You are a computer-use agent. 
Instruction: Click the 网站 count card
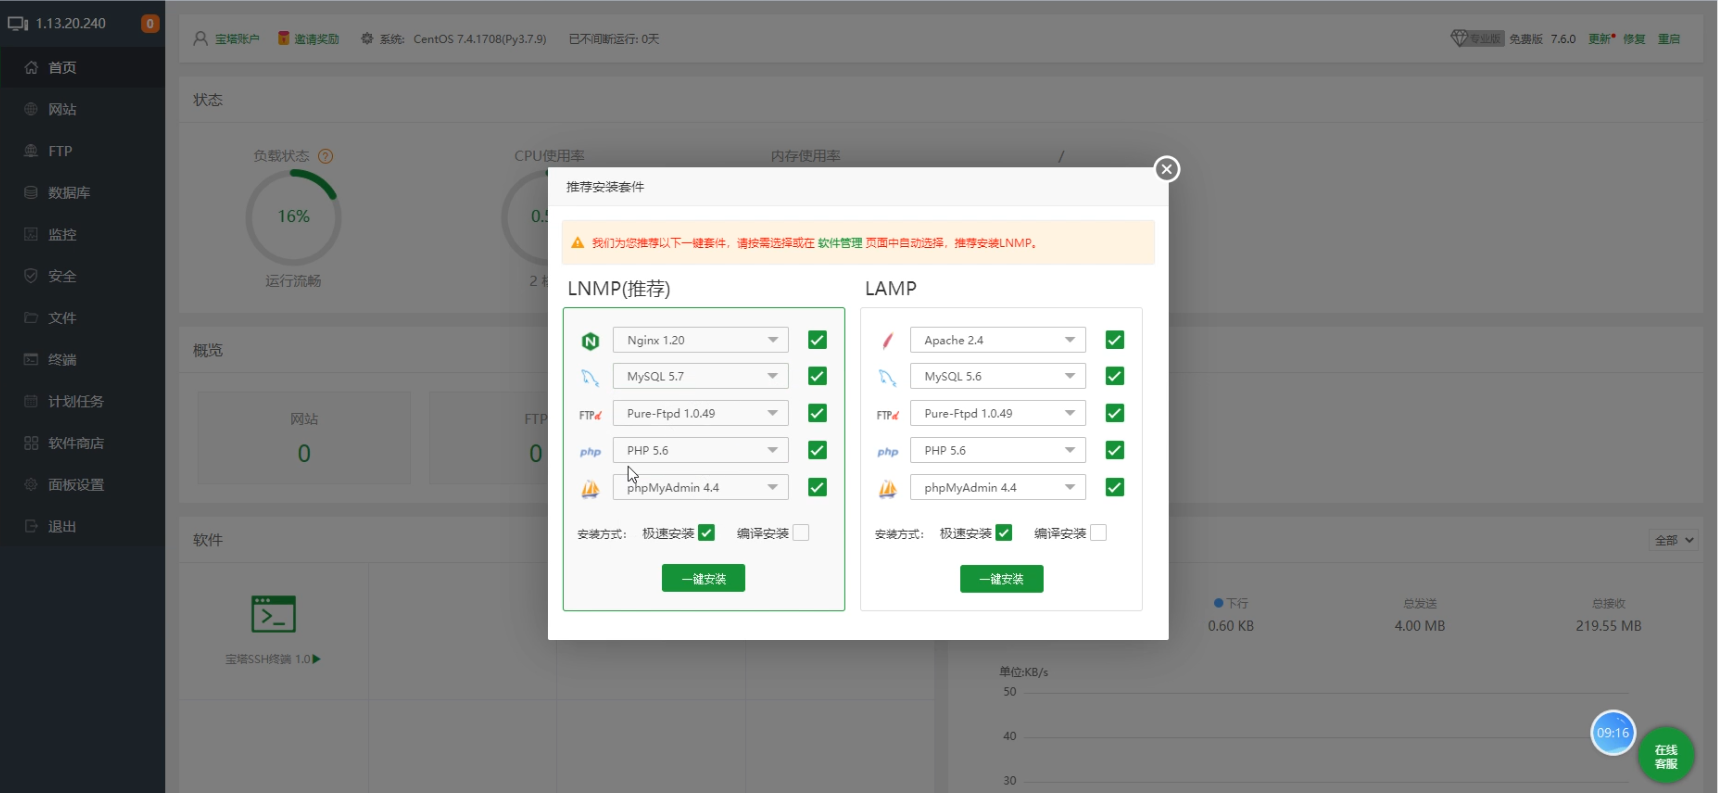click(304, 438)
